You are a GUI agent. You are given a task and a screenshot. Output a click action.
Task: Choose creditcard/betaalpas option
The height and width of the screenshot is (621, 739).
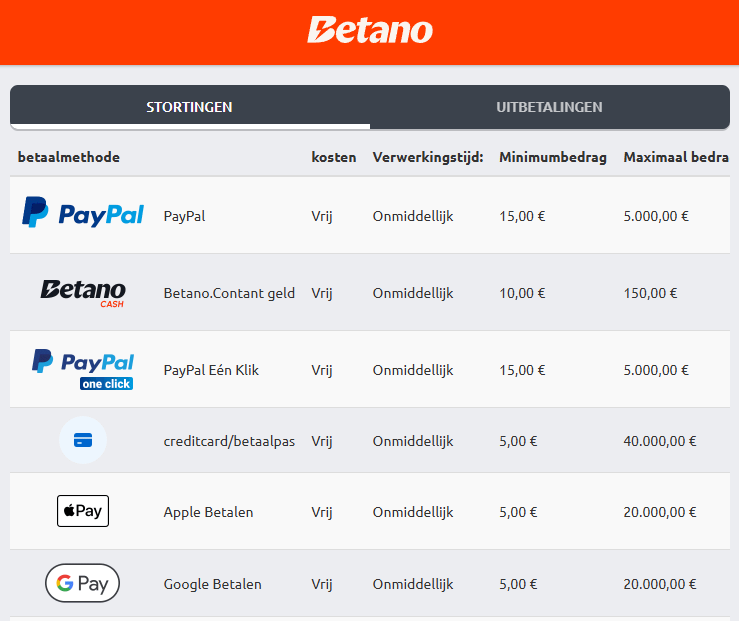point(229,441)
